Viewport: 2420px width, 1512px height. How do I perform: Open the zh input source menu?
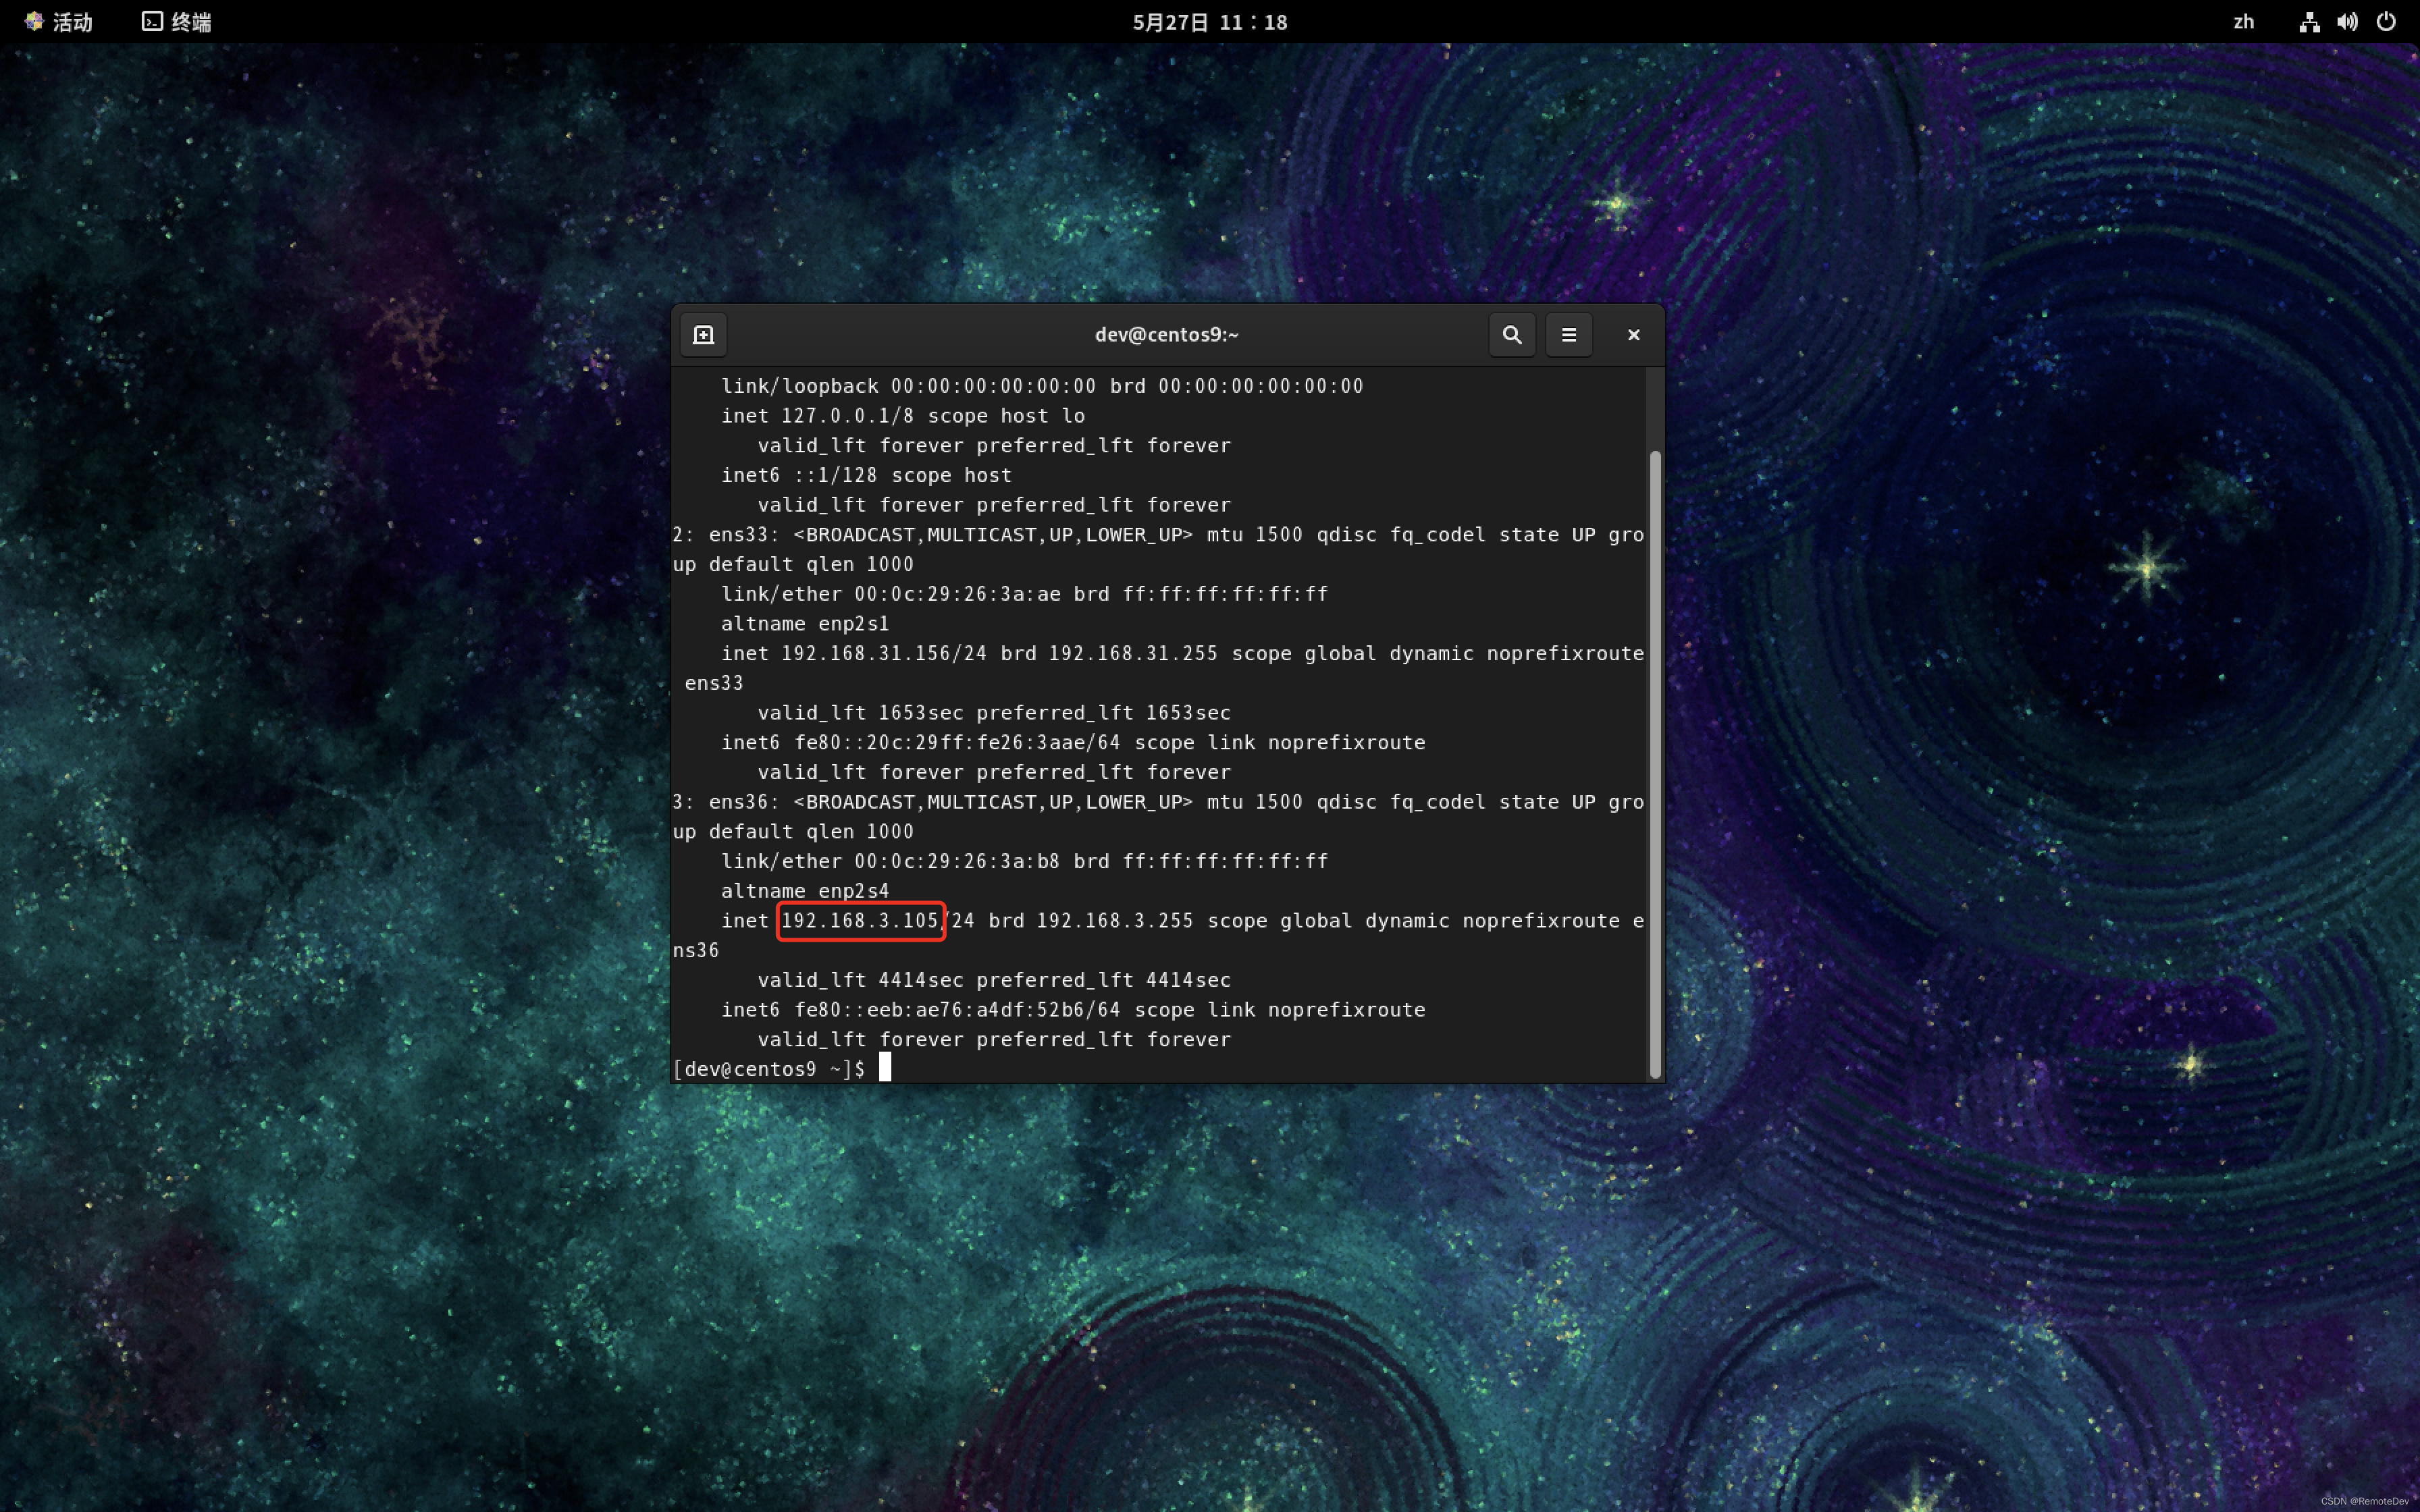click(2243, 22)
